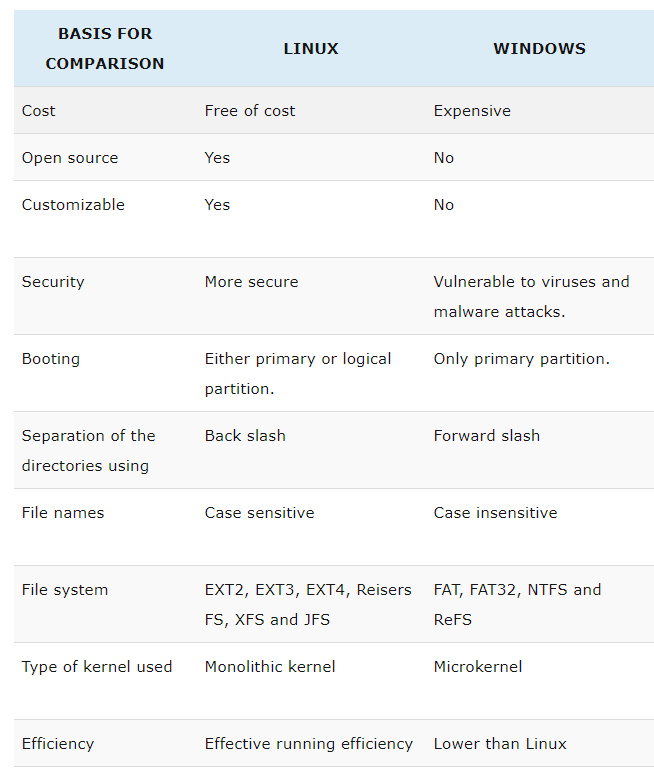Select the Open source row label
654x783 pixels.
tap(70, 158)
